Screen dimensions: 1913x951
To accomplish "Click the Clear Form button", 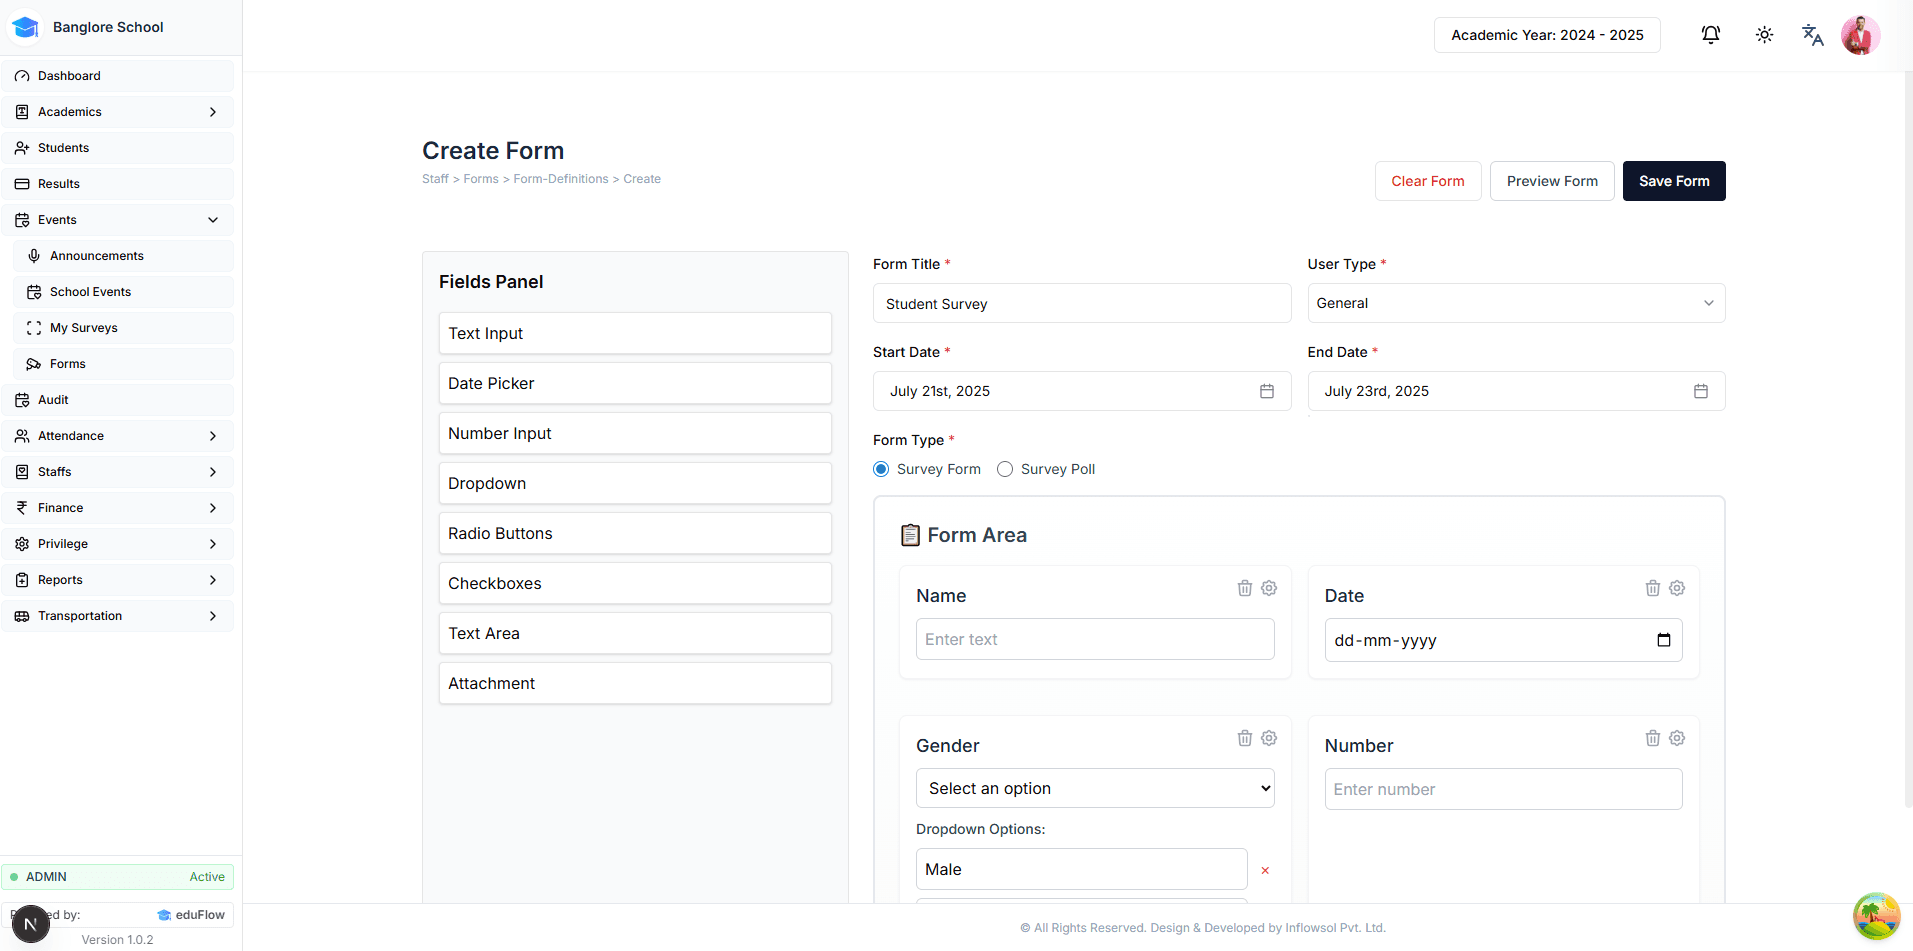I will [1427, 181].
